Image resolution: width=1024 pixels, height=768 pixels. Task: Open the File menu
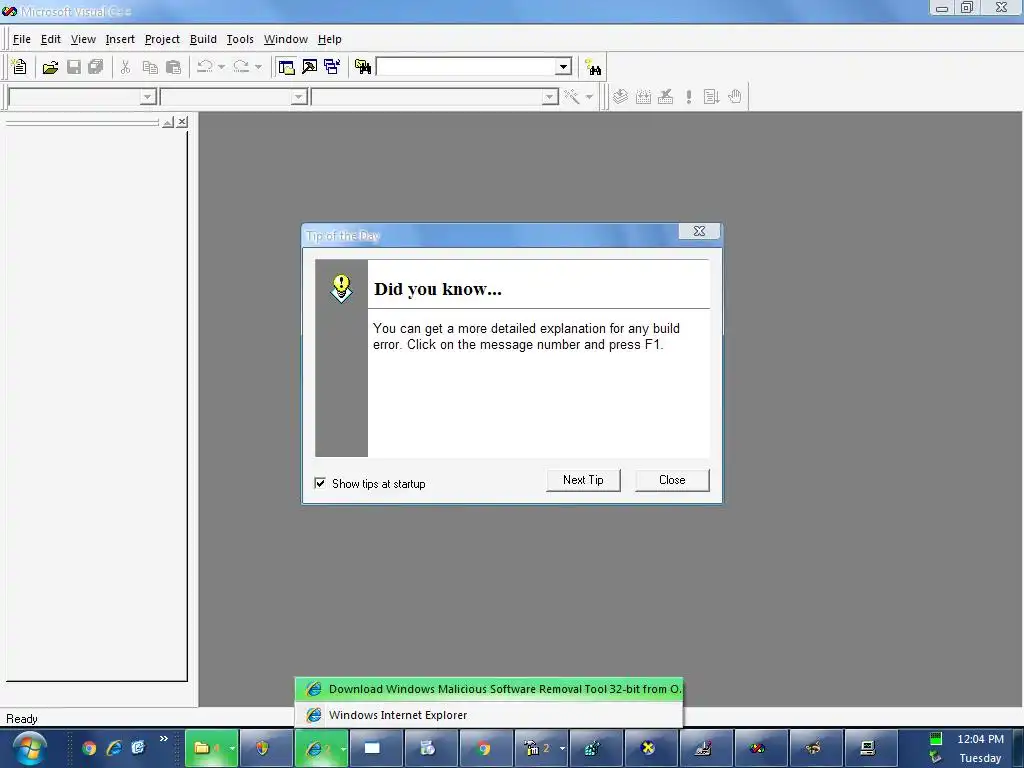point(22,39)
